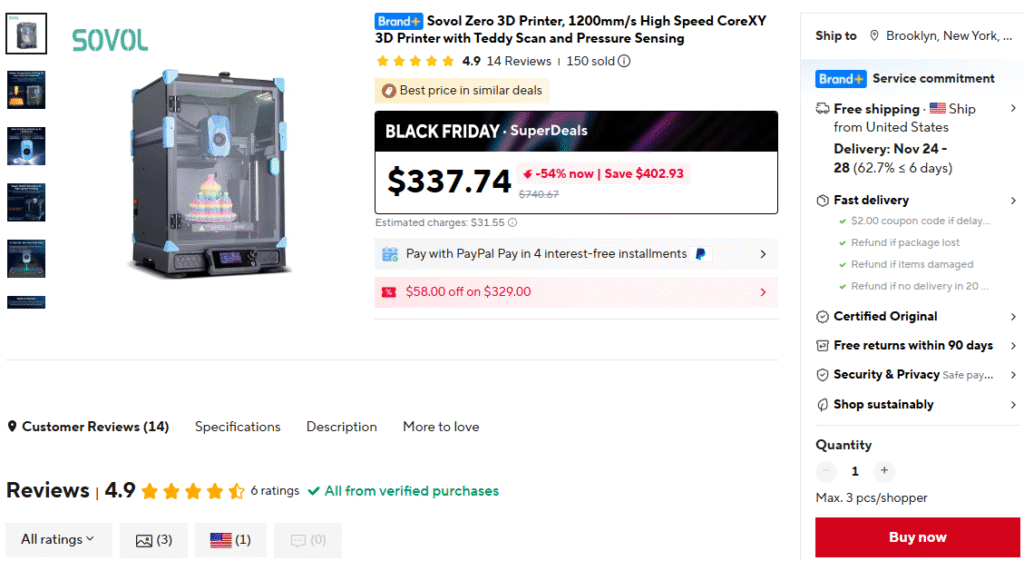Click the Security & Privacy shield icon
Viewport: 1024px width, 561px height.
click(822, 375)
